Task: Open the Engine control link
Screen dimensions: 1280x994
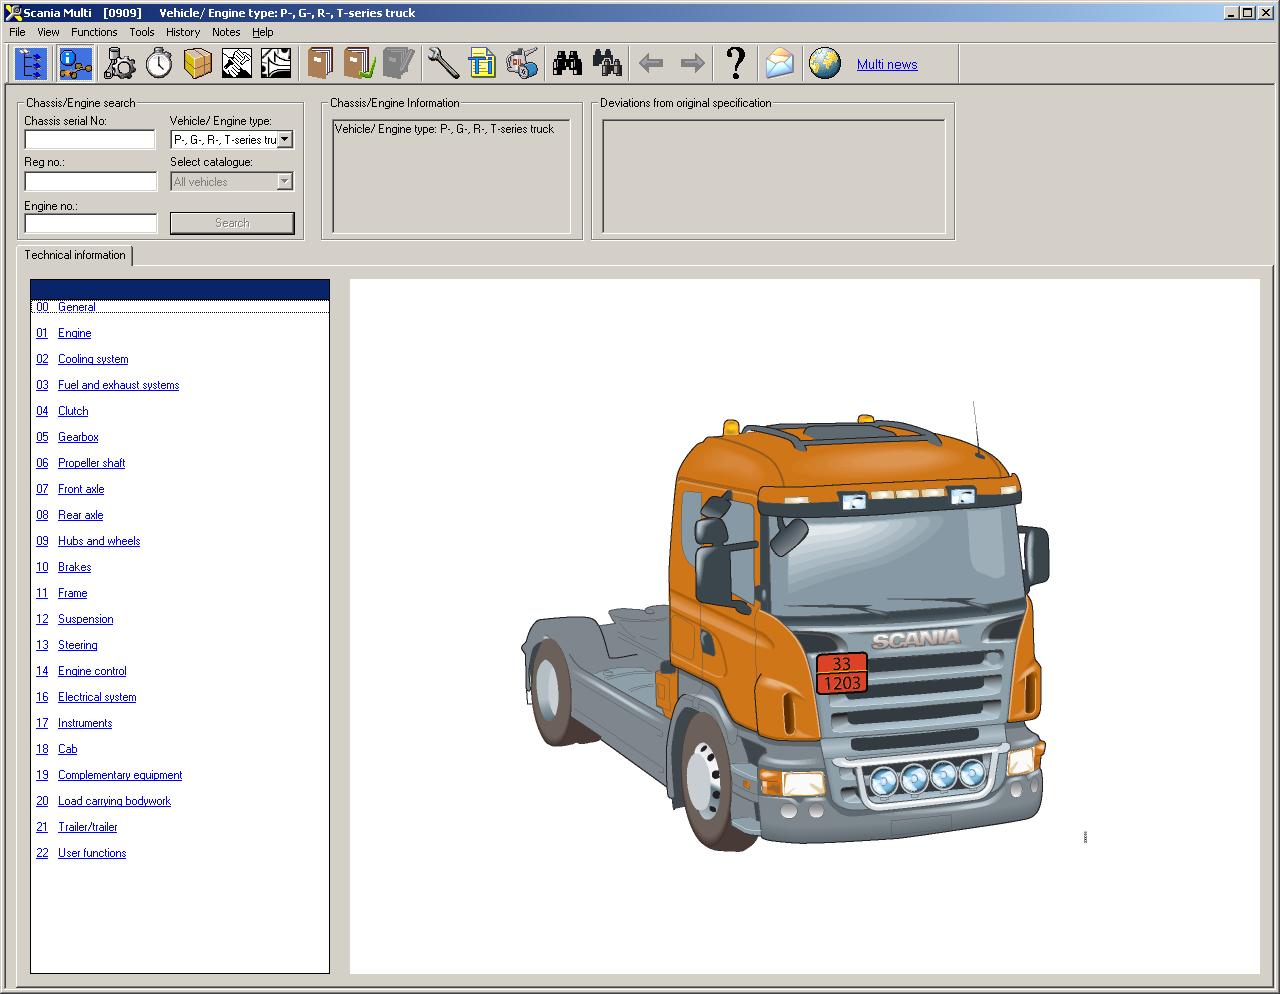Action: pyautogui.click(x=92, y=671)
